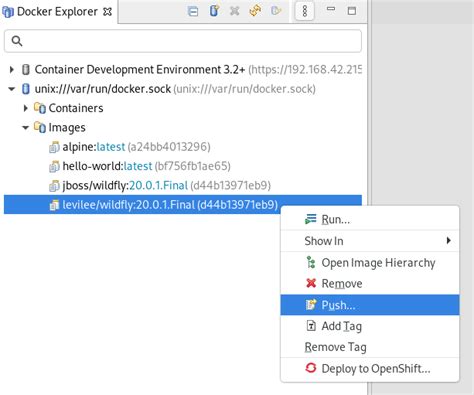Screen dimensions: 474x395
Task: Click the alpine image icon
Action: (54, 147)
